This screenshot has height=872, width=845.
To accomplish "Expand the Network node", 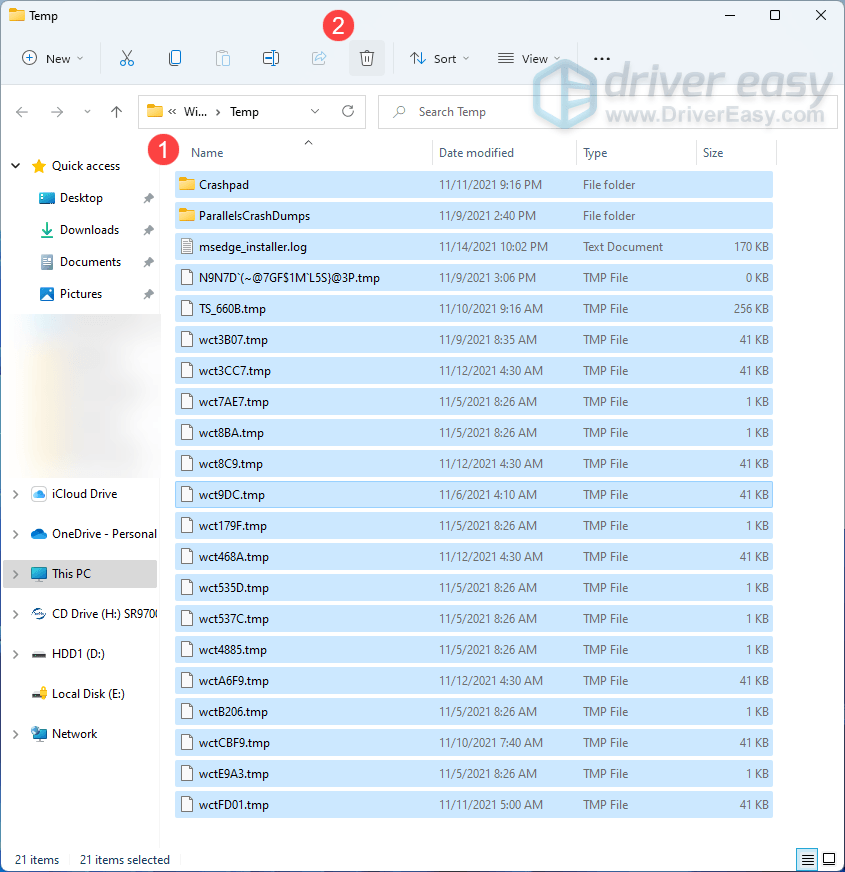I will (x=16, y=734).
